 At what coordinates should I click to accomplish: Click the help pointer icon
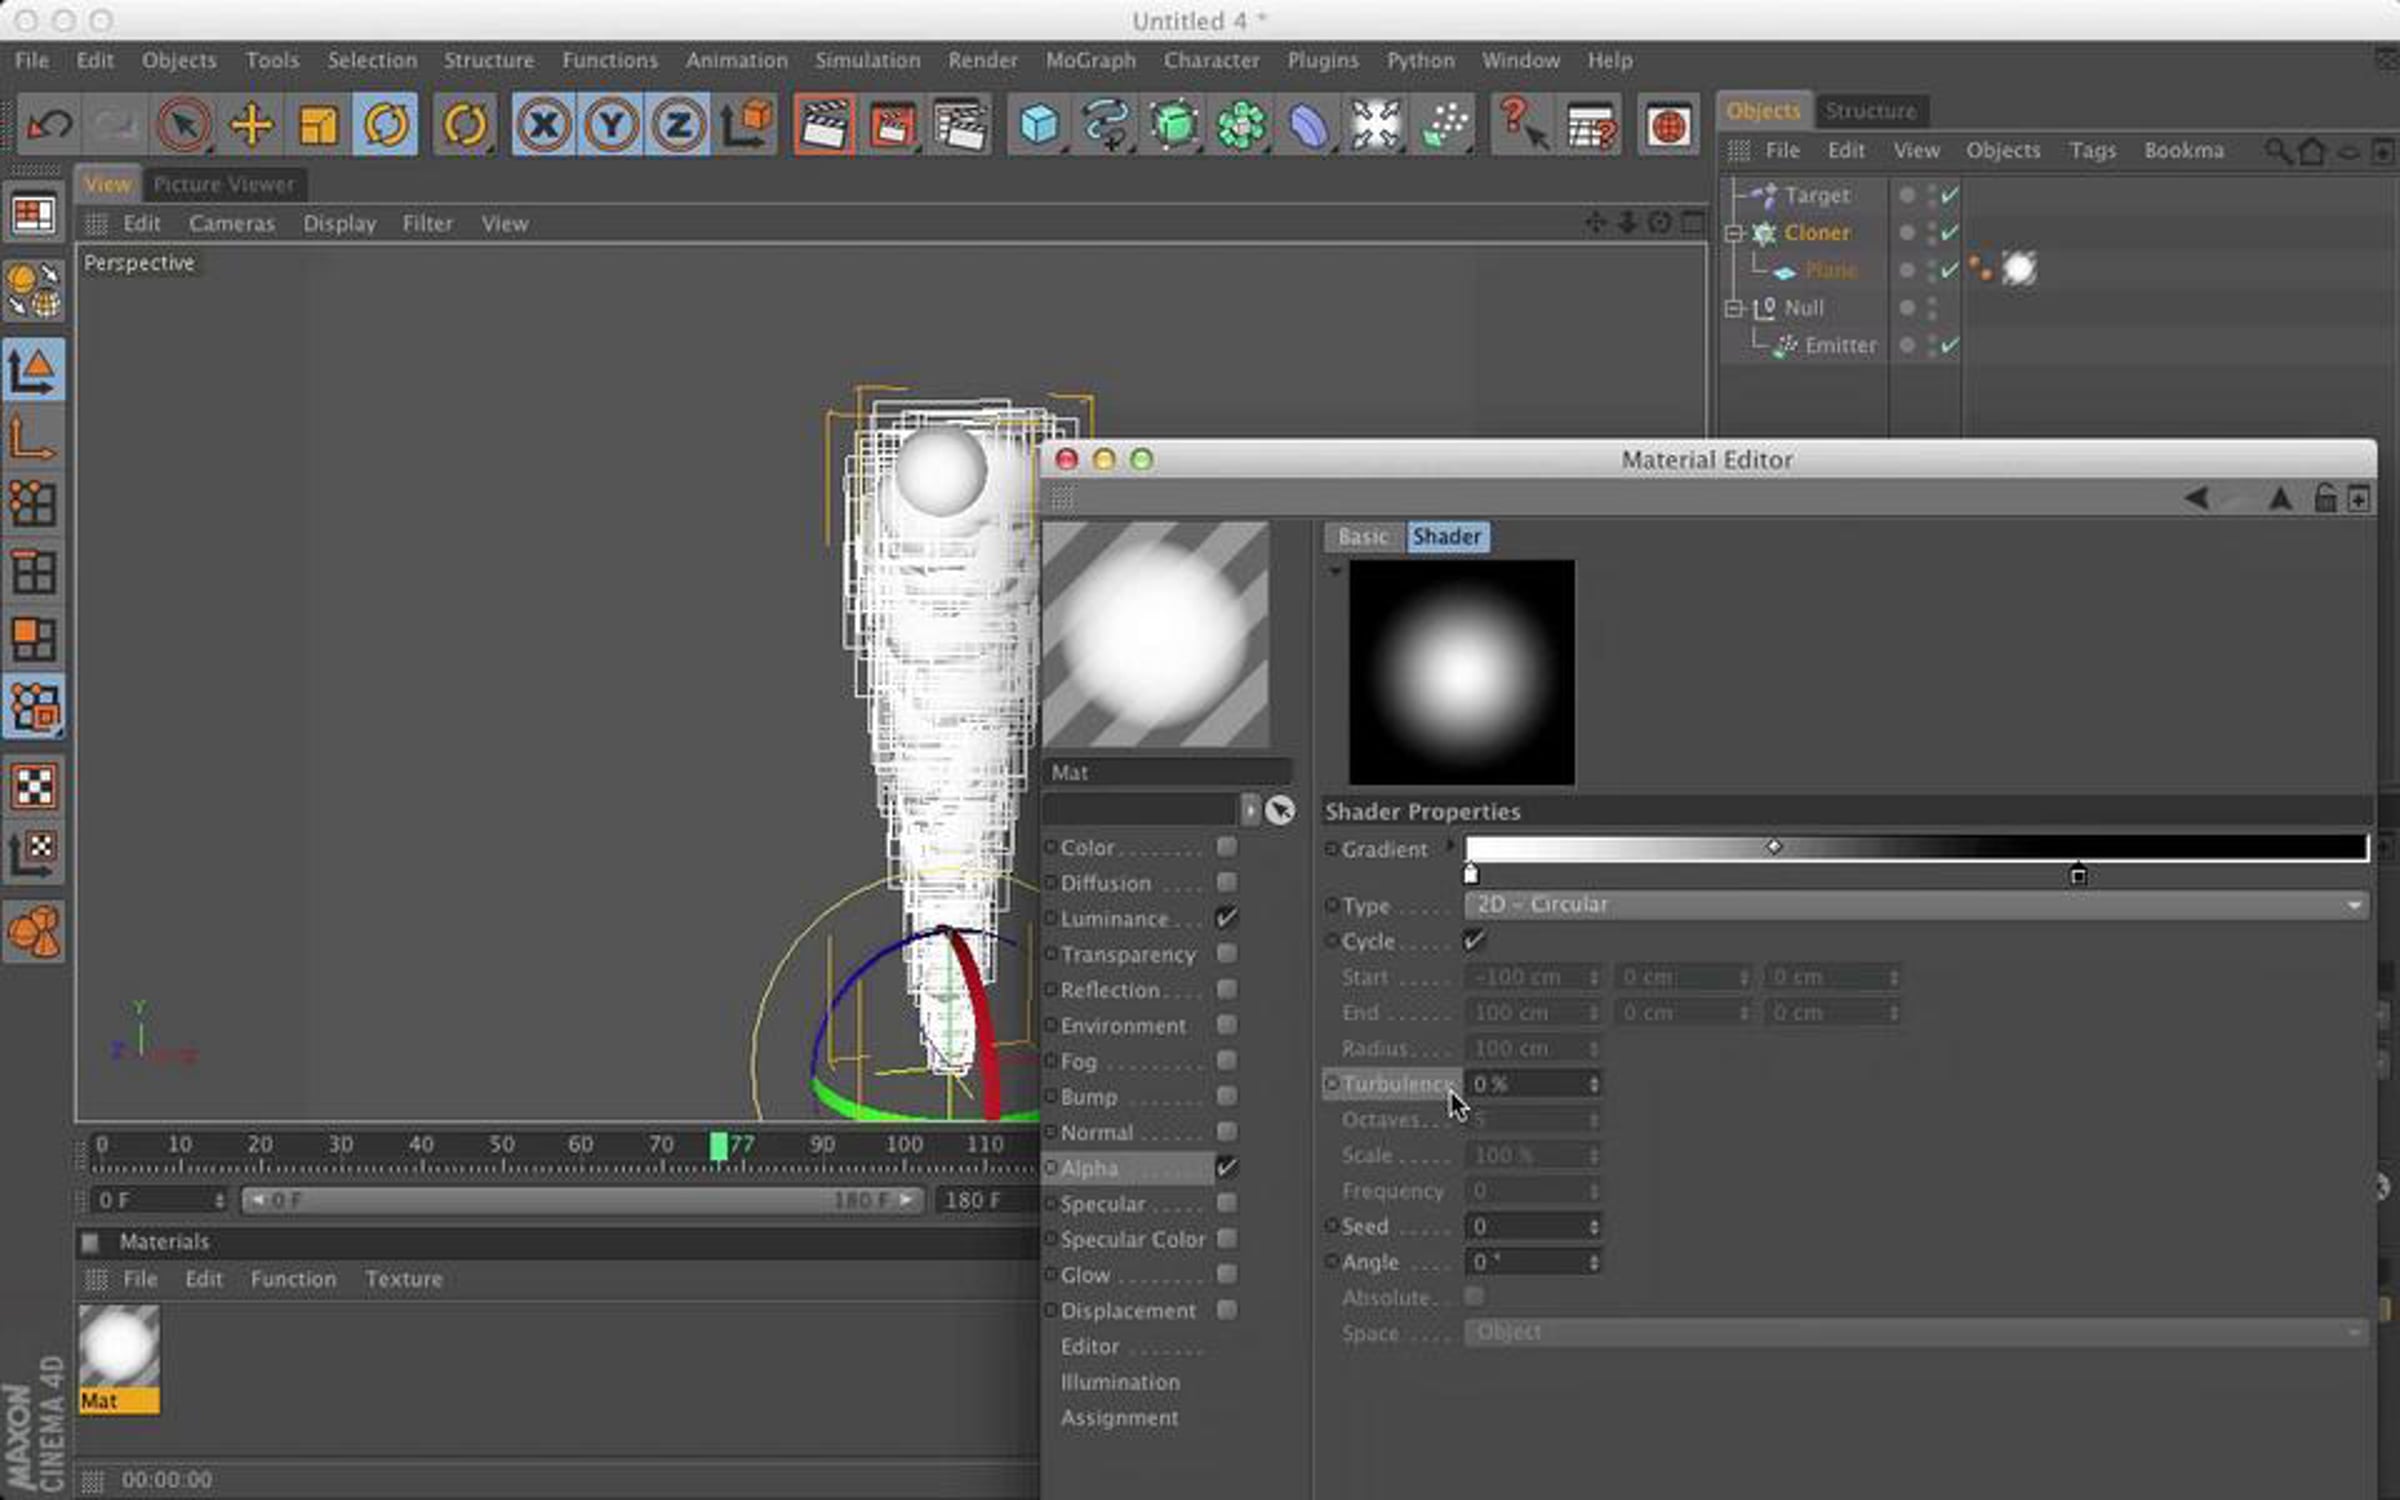point(1522,125)
